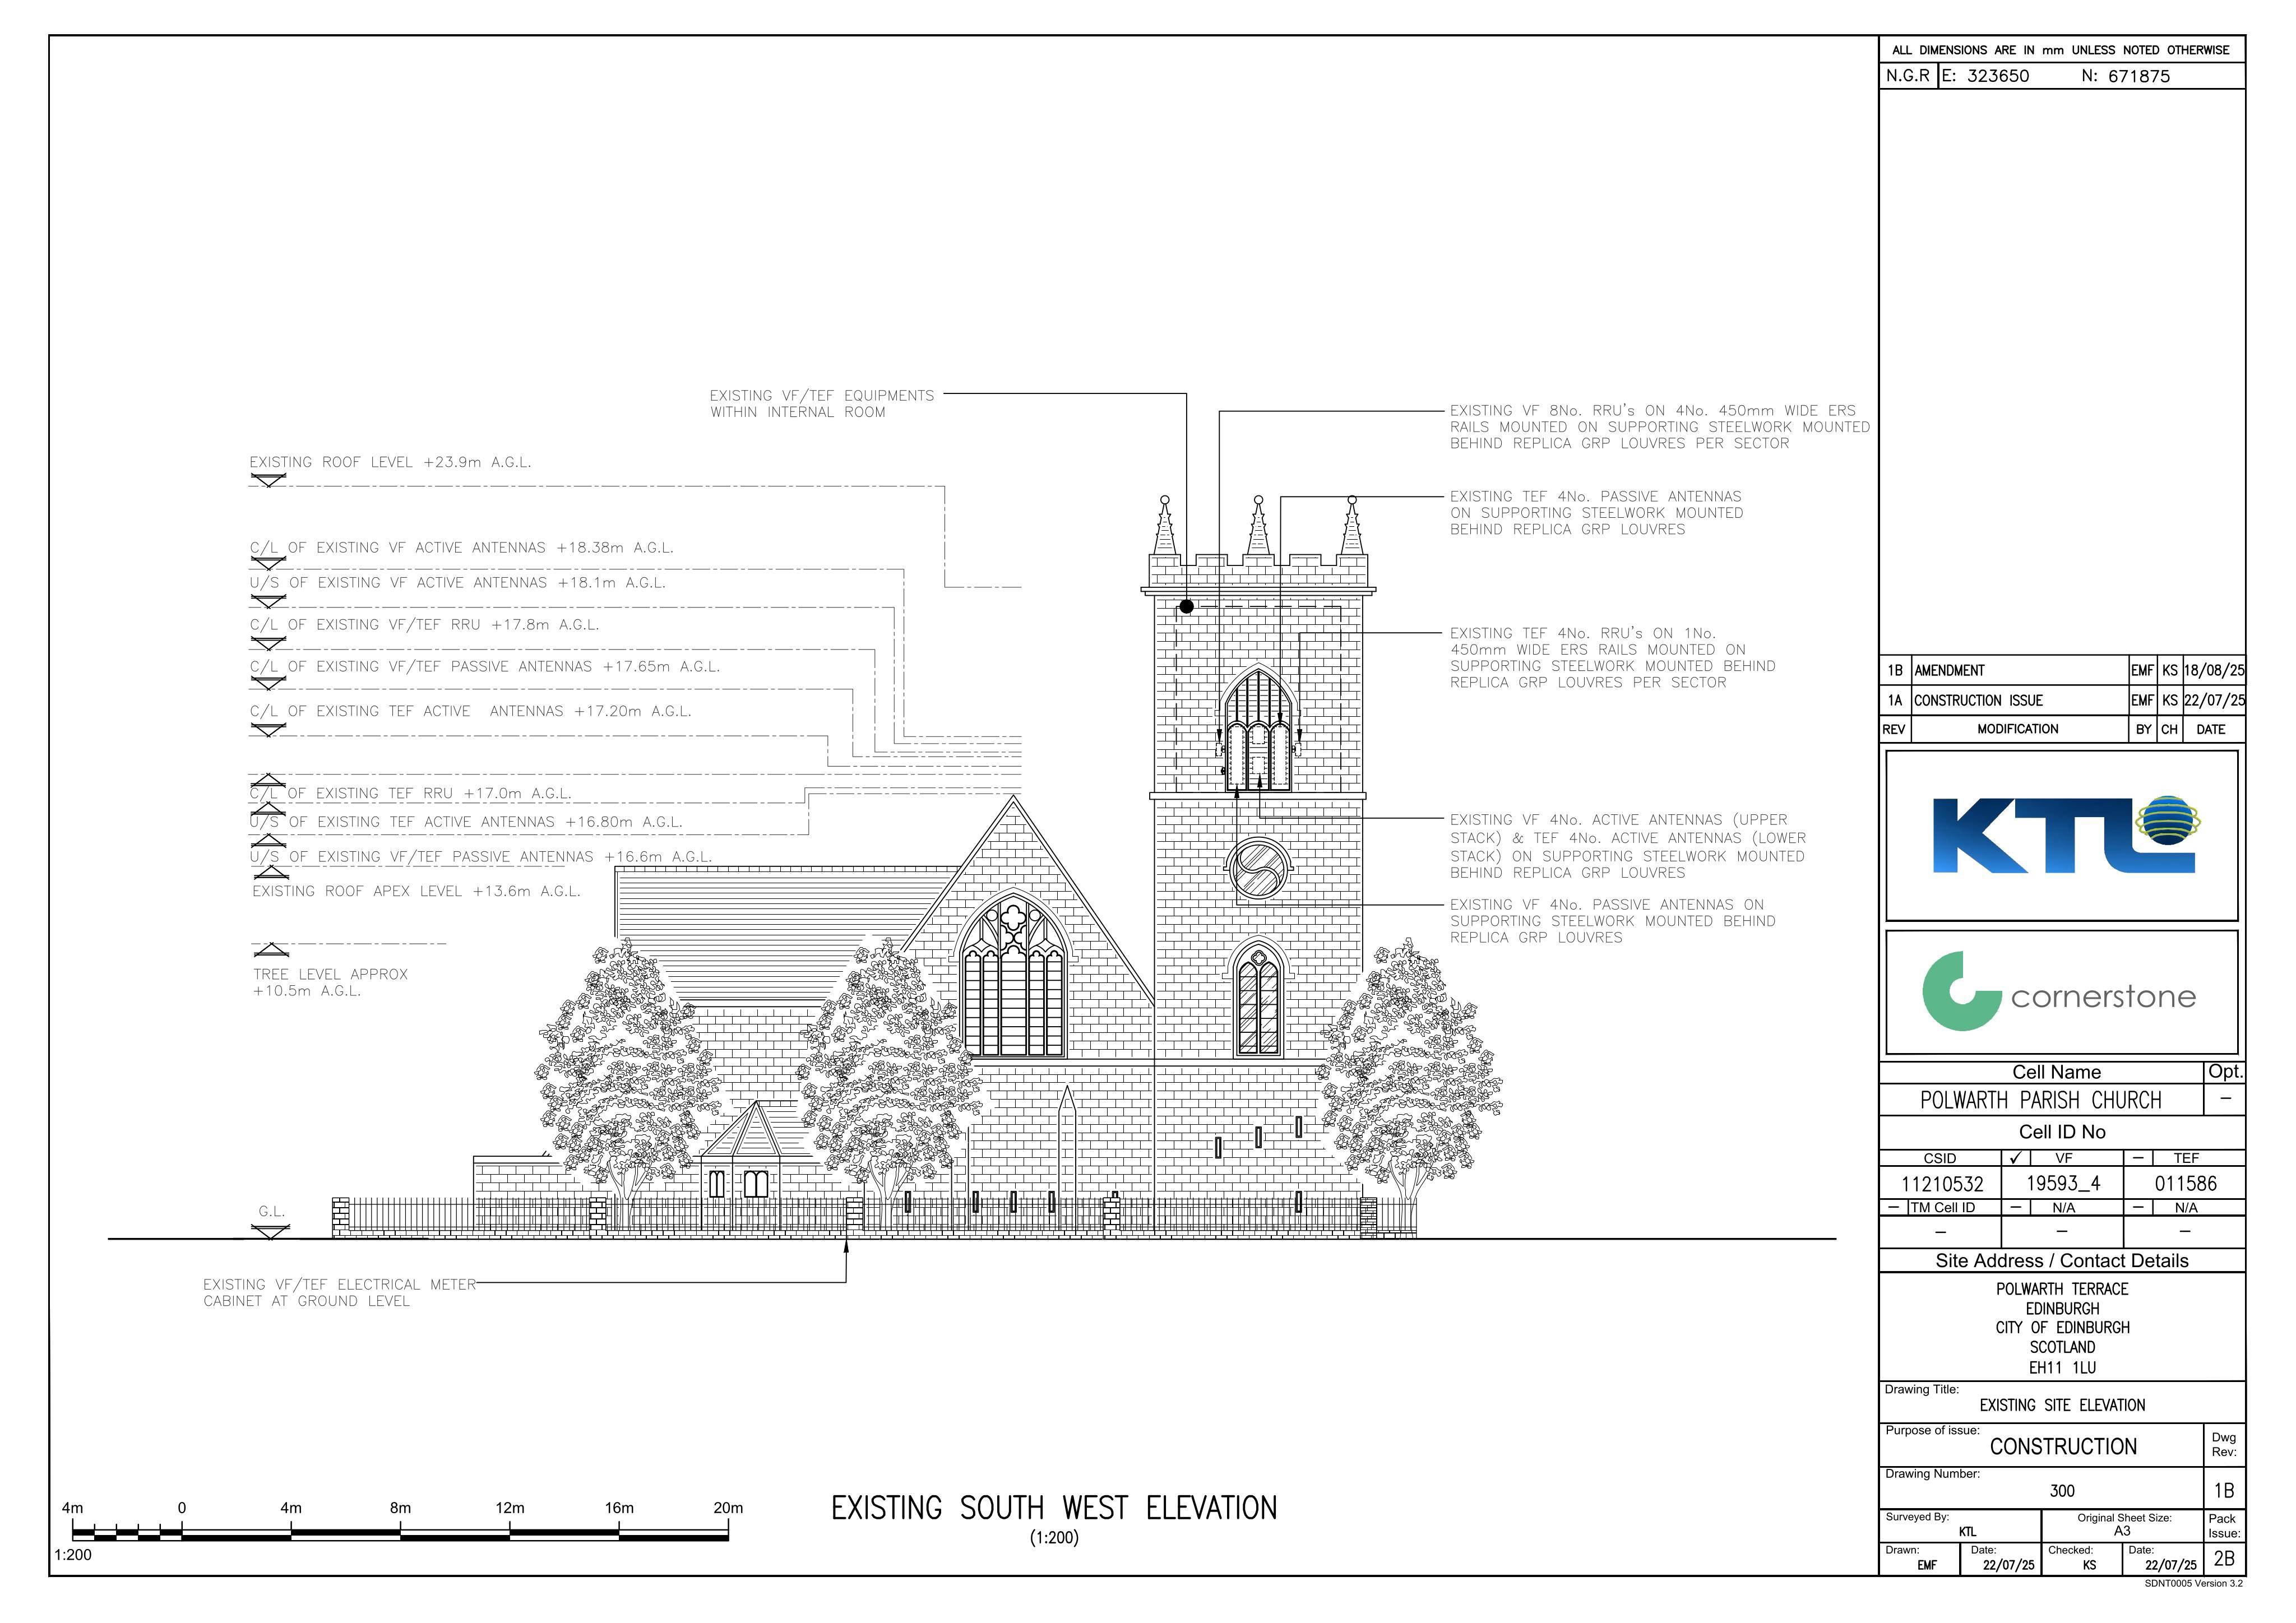Click 'U/S OF EXISTING VF ACTIVE ANTENNAS +18.1m' label
The image size is (2296, 1623).
pyautogui.click(x=457, y=583)
